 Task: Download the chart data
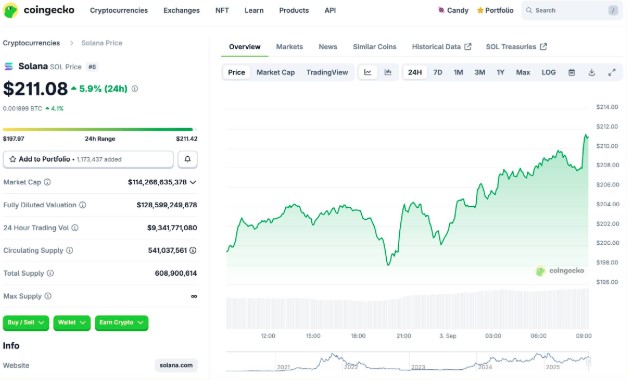point(591,72)
